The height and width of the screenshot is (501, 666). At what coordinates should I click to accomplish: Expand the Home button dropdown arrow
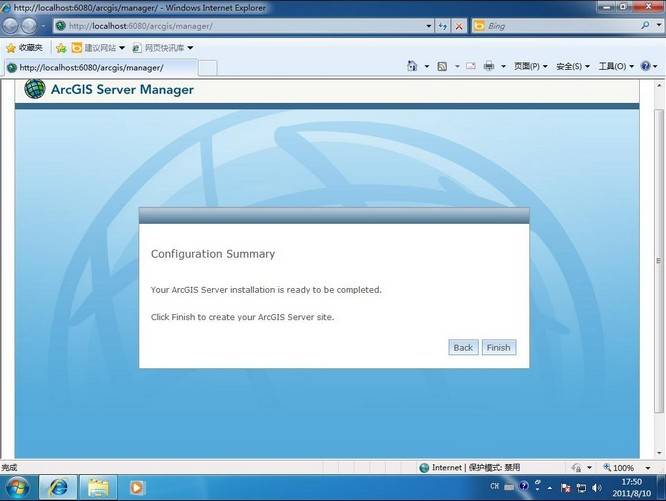(426, 66)
